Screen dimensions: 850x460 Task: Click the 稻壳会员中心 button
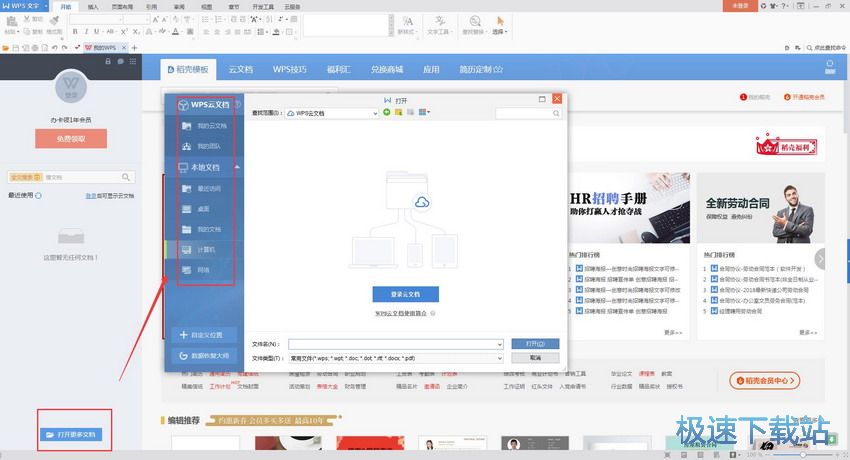pos(765,380)
